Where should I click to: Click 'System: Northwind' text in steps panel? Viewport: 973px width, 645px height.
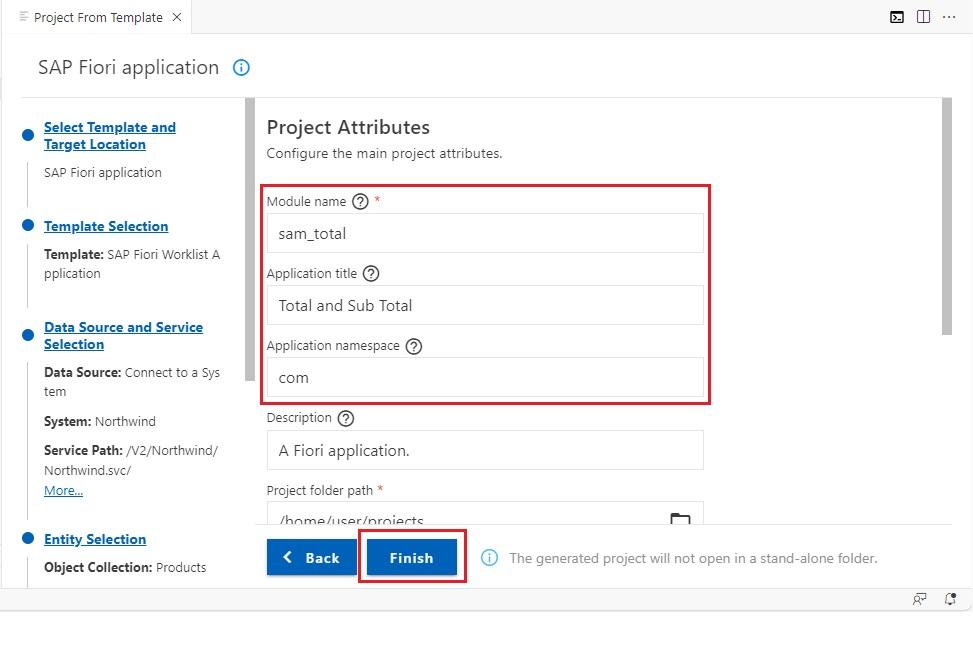[x=100, y=422]
